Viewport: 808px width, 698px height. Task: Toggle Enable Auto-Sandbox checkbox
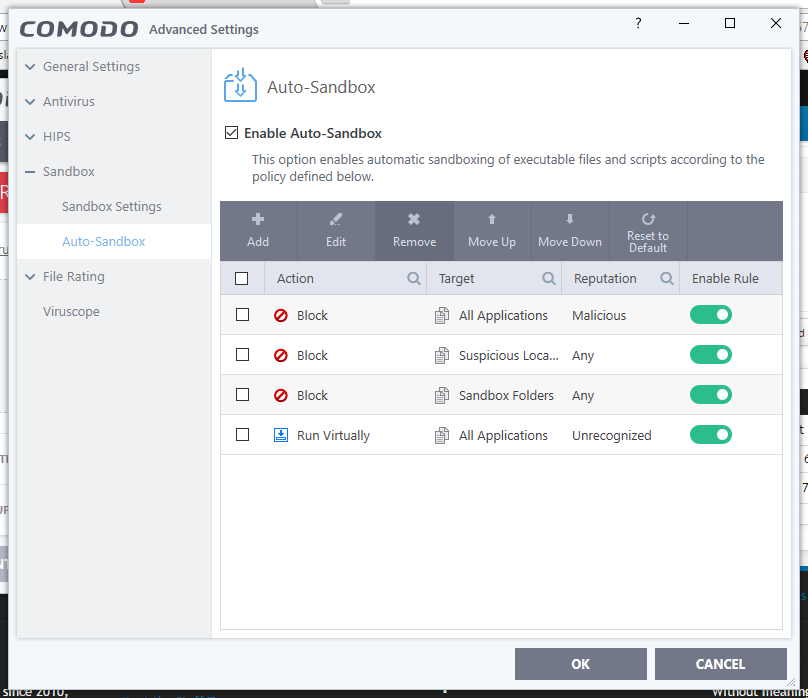point(231,133)
